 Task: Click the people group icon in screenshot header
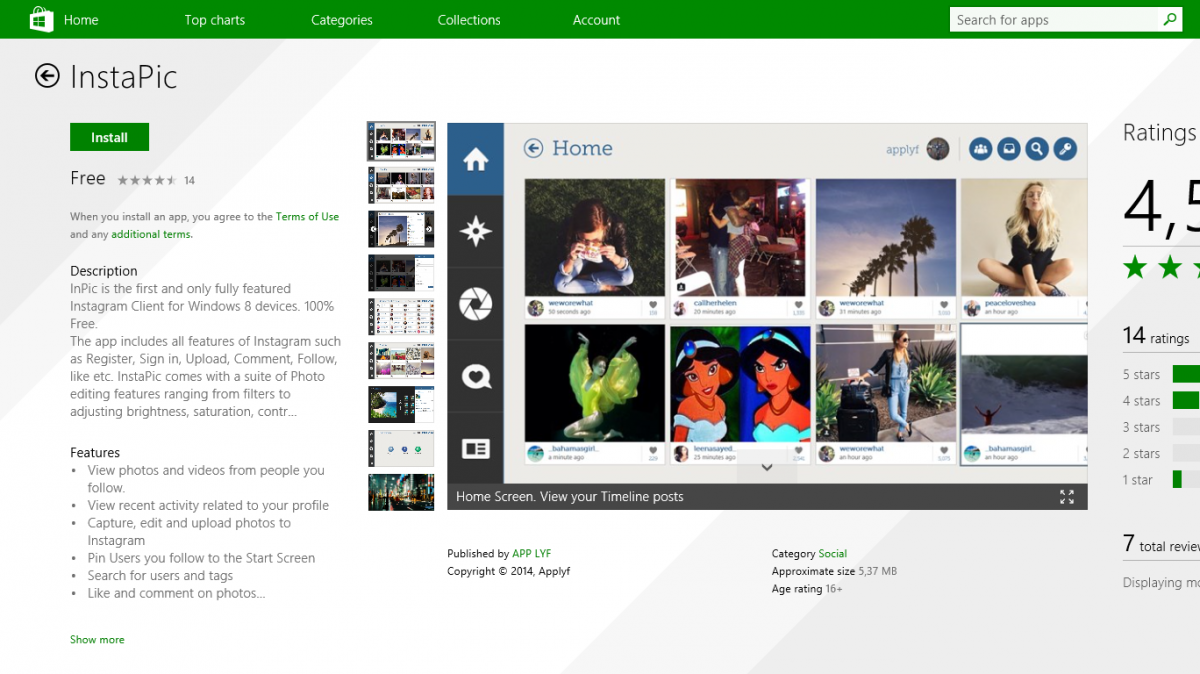click(x=980, y=149)
